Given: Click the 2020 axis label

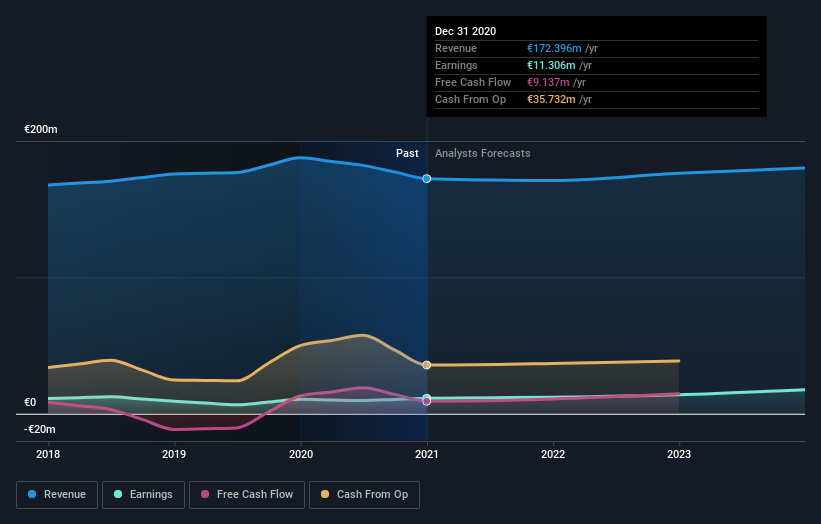Looking at the screenshot, I should pos(301,454).
